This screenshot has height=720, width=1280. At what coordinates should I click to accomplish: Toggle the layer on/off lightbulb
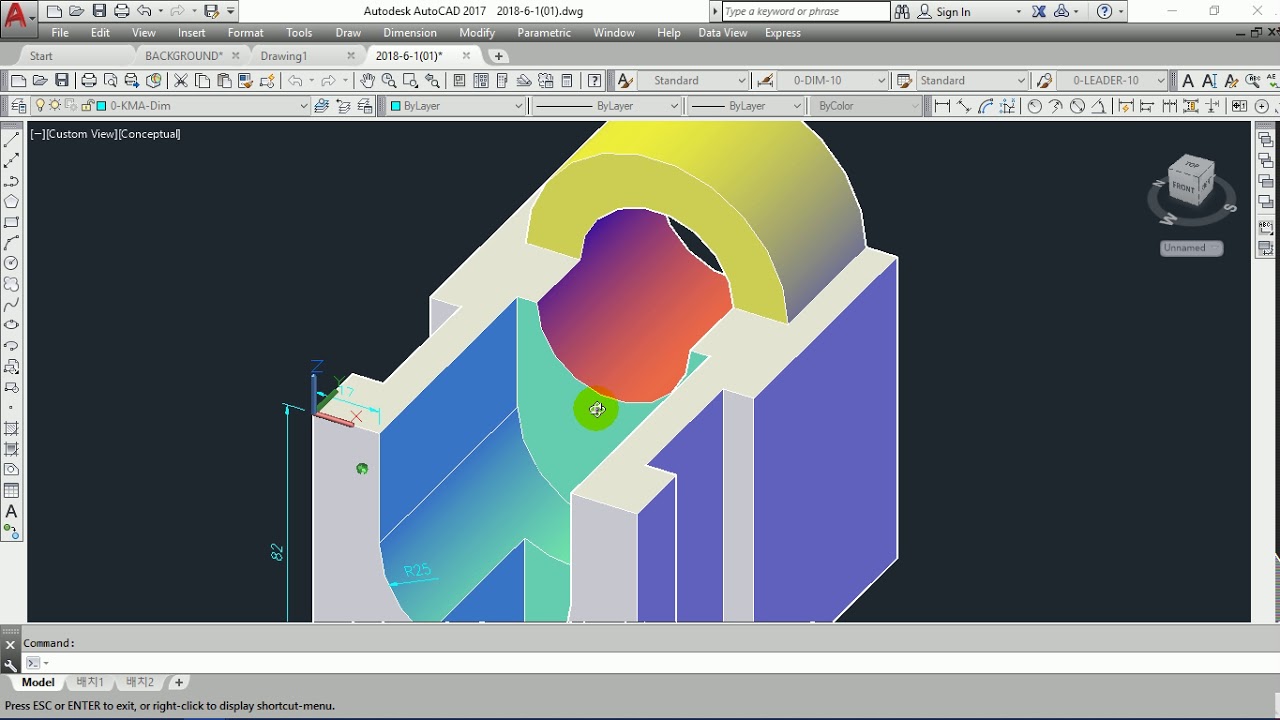click(41, 105)
